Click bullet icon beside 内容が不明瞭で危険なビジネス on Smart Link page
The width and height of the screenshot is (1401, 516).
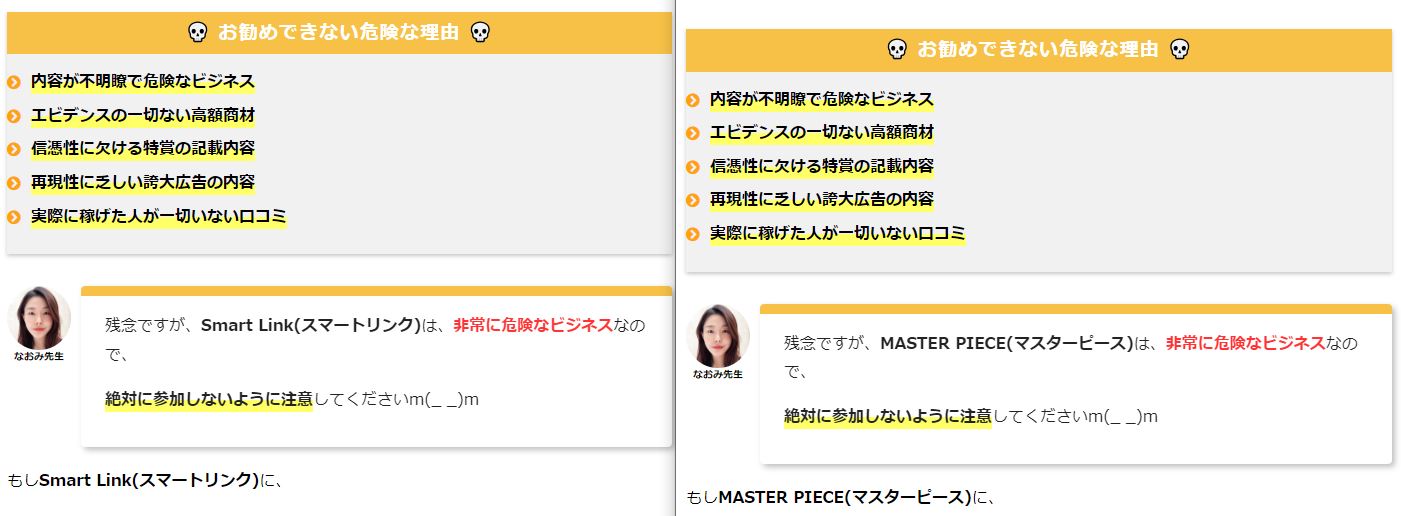coord(14,82)
